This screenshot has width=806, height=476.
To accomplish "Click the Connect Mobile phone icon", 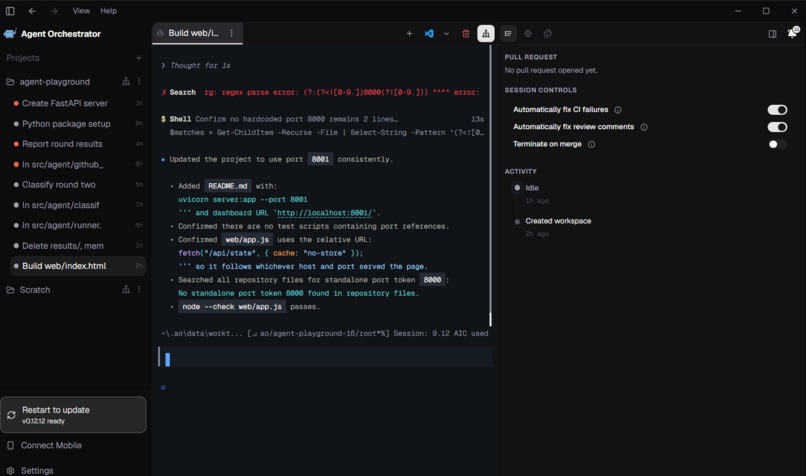I will tap(10, 446).
